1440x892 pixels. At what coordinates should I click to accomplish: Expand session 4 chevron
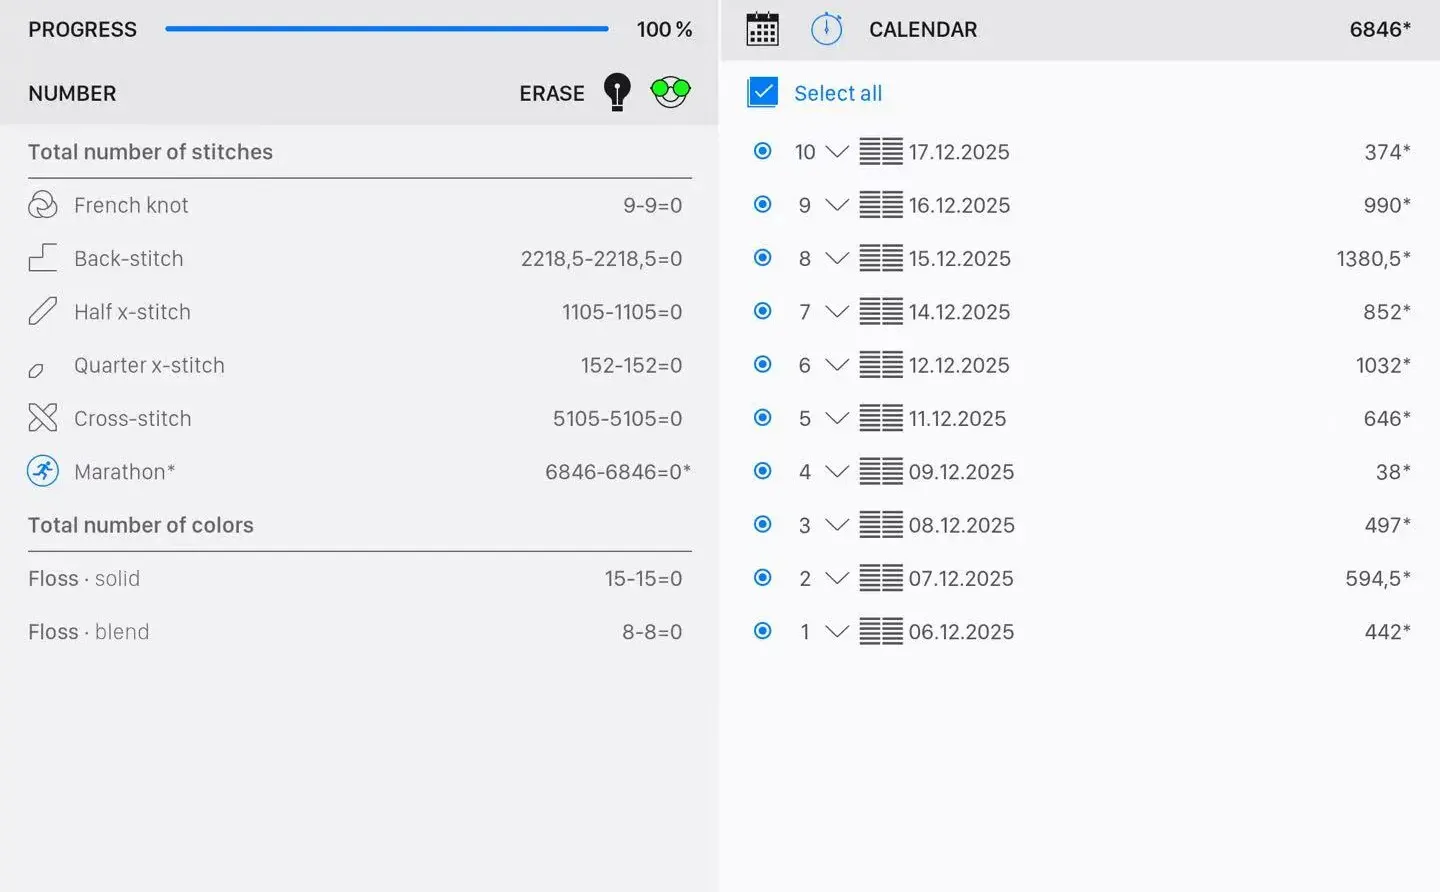click(x=837, y=471)
